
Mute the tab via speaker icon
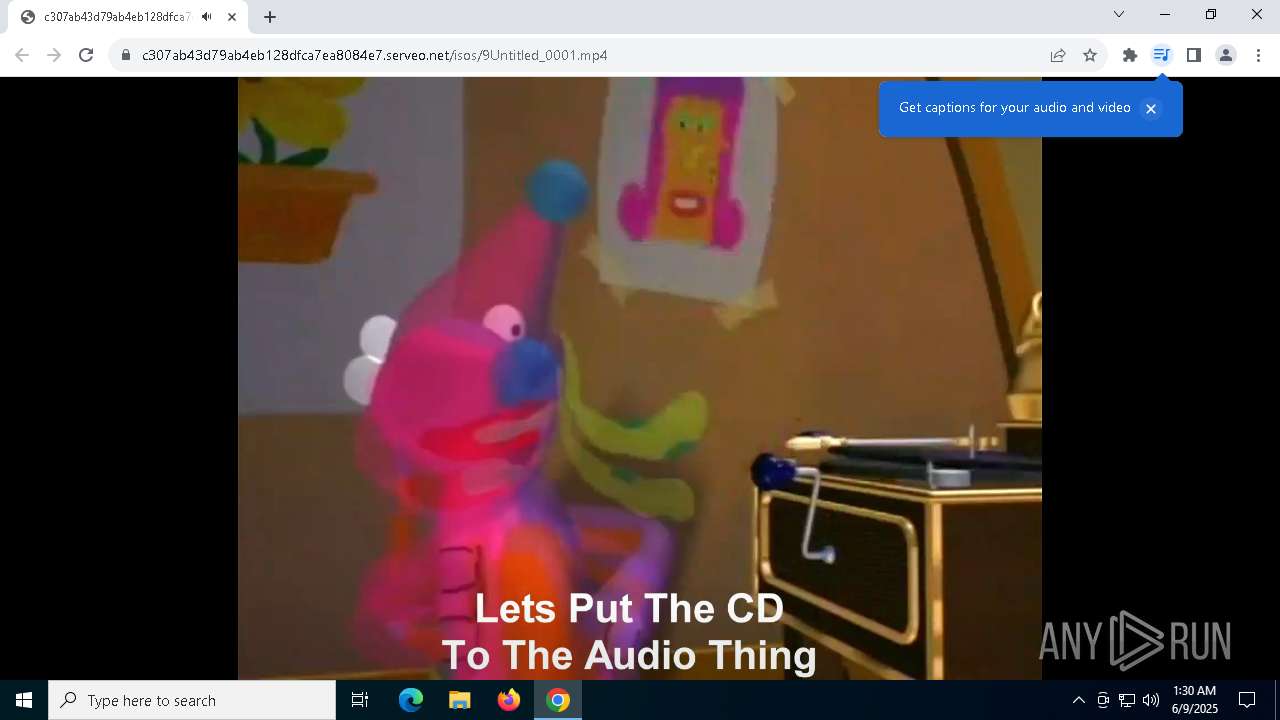[x=206, y=17]
